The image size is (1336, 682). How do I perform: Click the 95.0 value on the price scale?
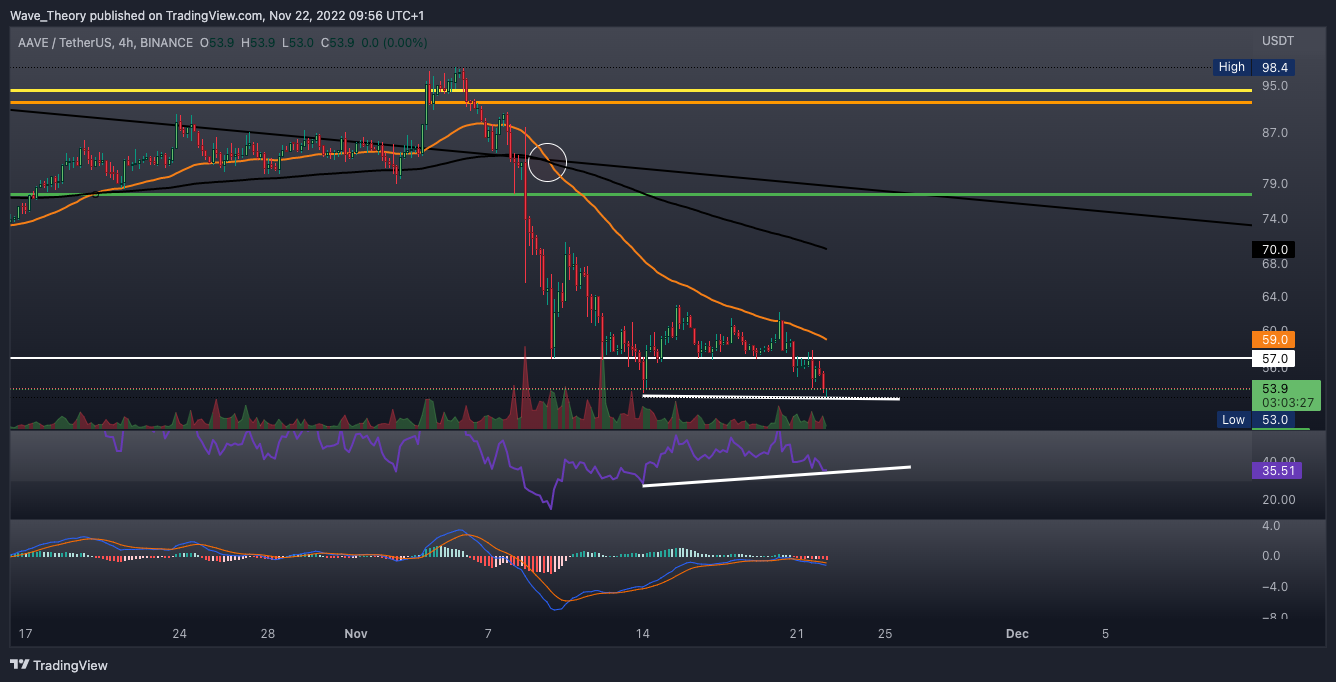1276,86
